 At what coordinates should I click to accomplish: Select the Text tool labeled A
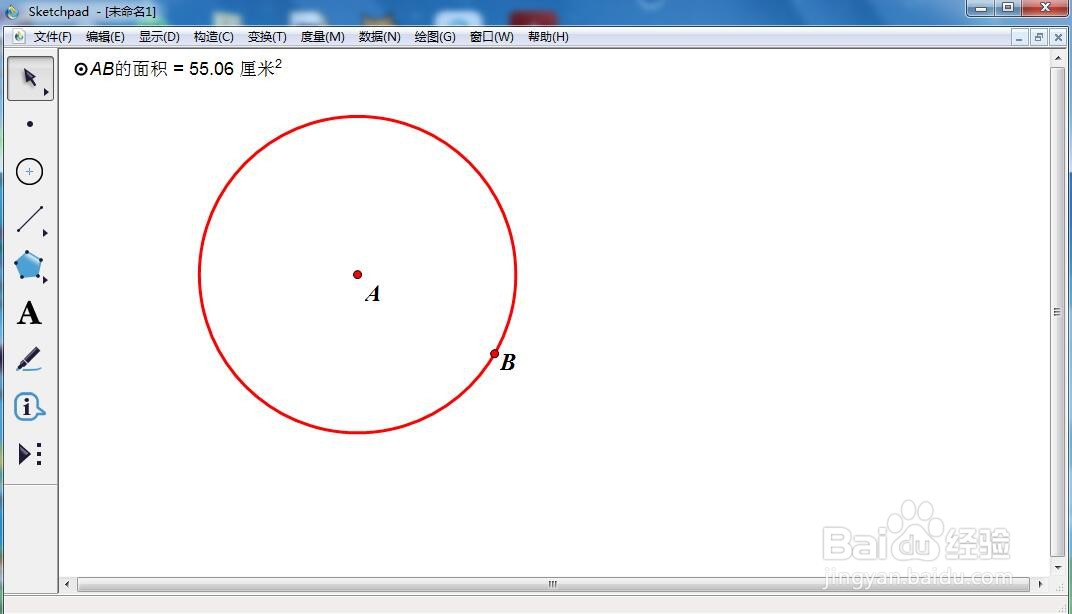[x=29, y=313]
